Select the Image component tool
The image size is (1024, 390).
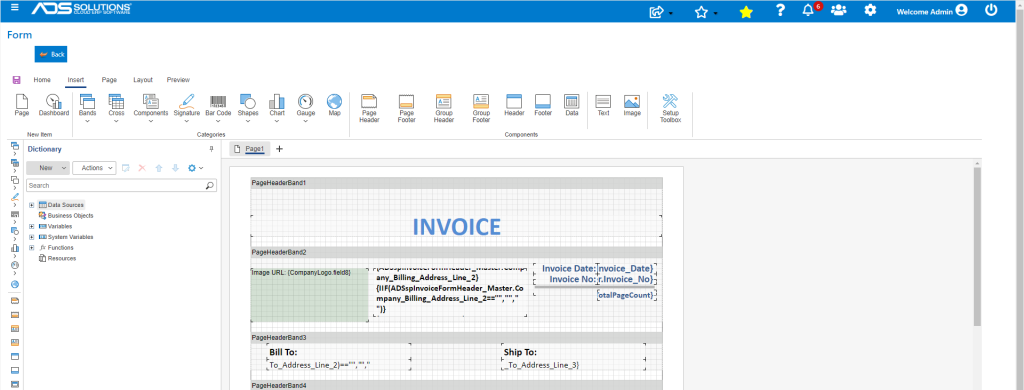[632, 106]
